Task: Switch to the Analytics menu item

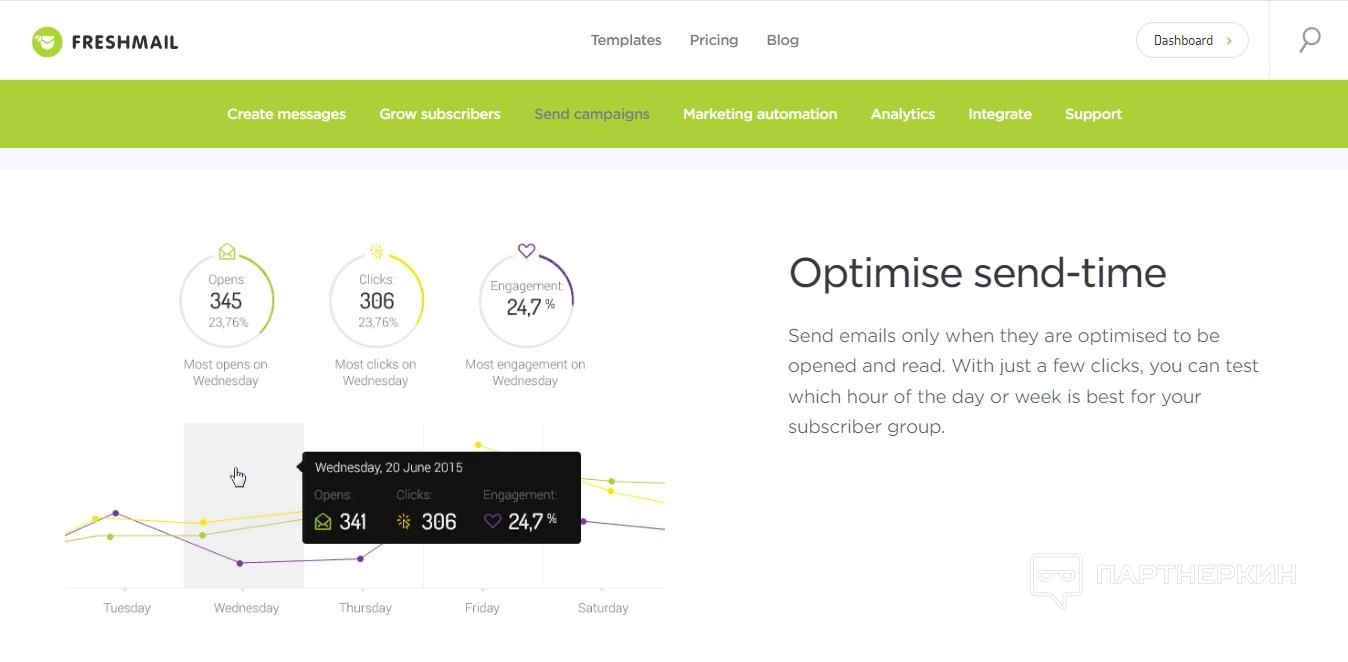Action: pos(903,114)
